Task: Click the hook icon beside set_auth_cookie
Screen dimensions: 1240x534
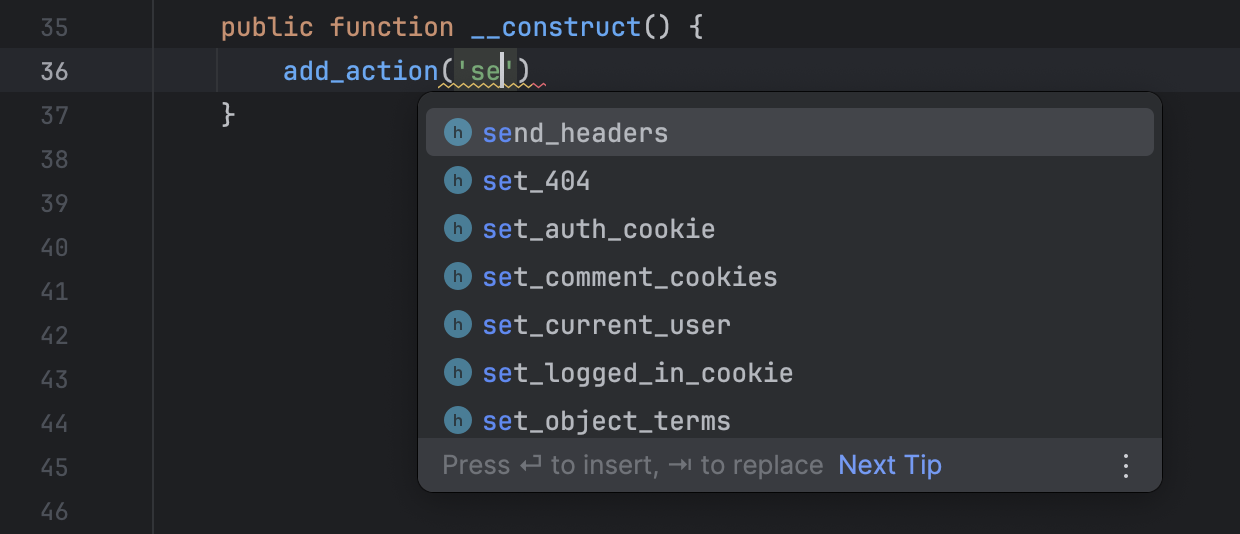Action: (457, 229)
